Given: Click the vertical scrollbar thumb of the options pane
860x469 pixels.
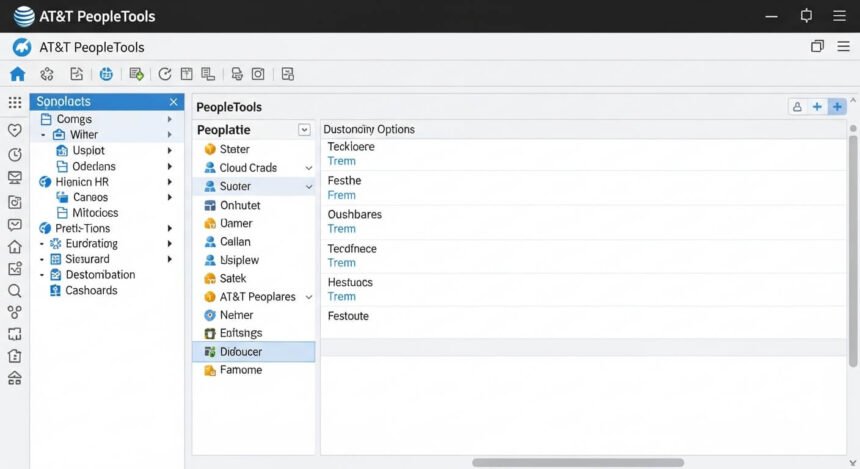Looking at the screenshot, I should (853, 250).
